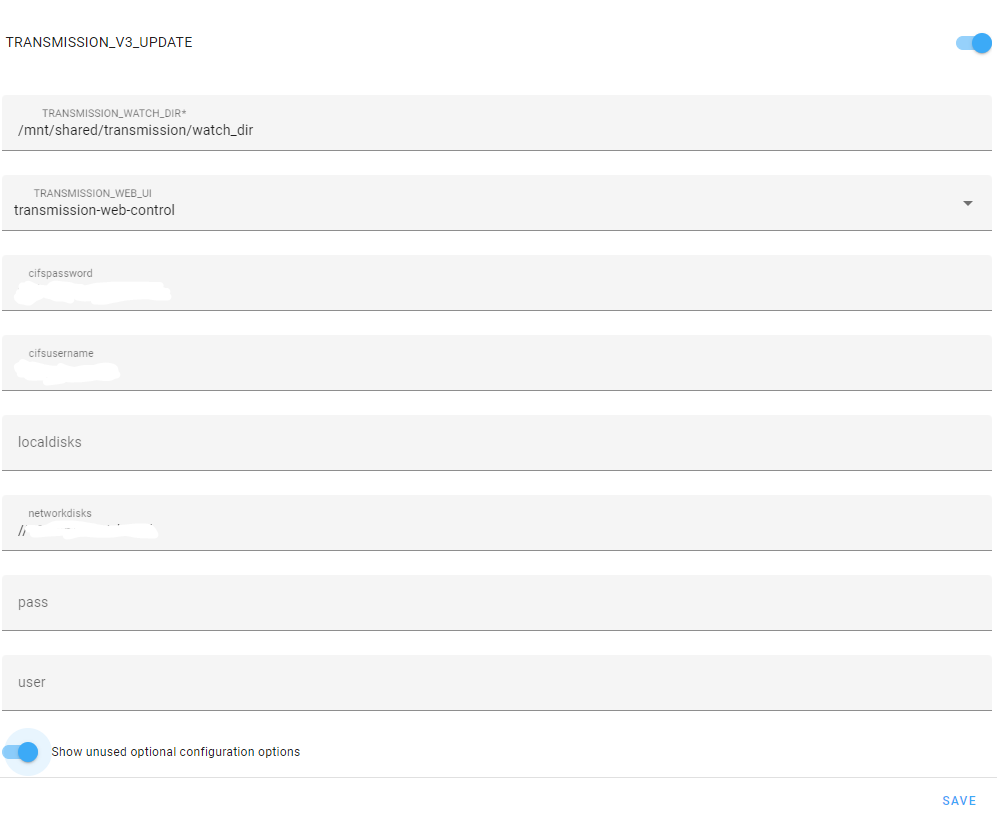997x815 pixels.
Task: Click the watch_dir path text
Action: [x=135, y=130]
